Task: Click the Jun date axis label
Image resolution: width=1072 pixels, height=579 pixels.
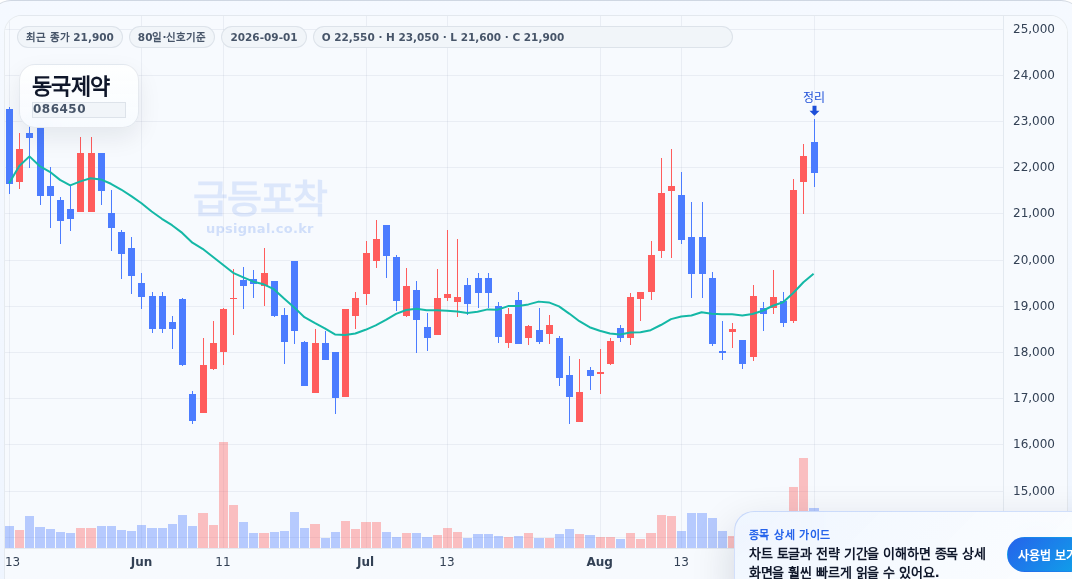Action: (141, 562)
